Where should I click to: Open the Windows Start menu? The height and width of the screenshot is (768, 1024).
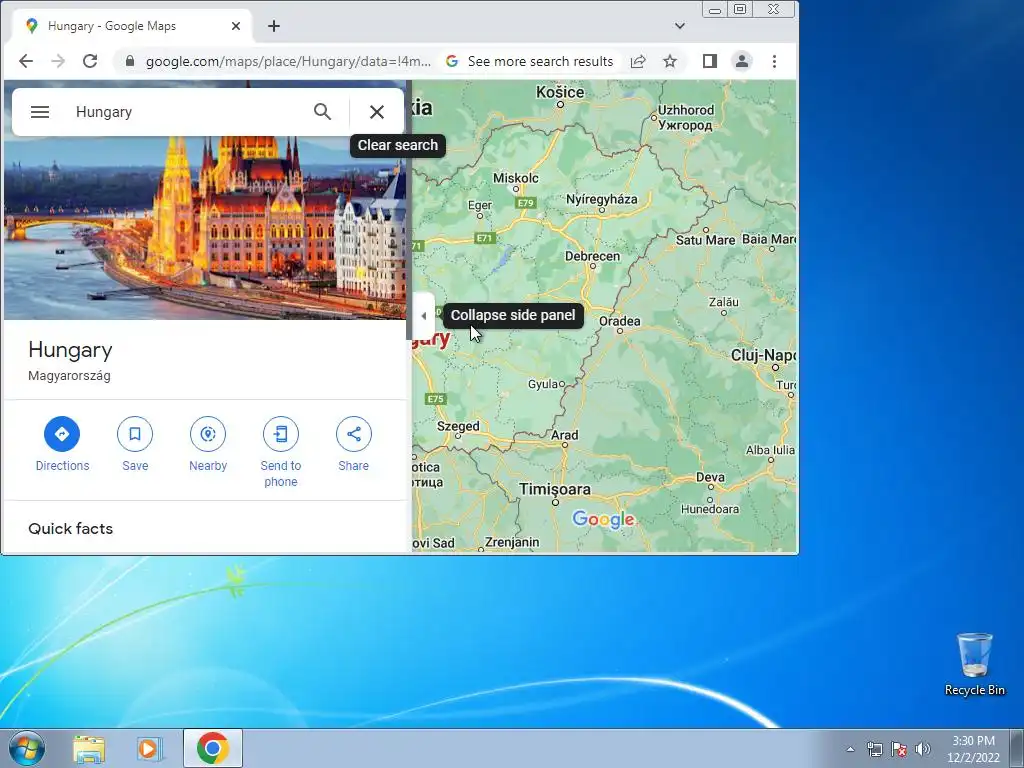(x=27, y=748)
